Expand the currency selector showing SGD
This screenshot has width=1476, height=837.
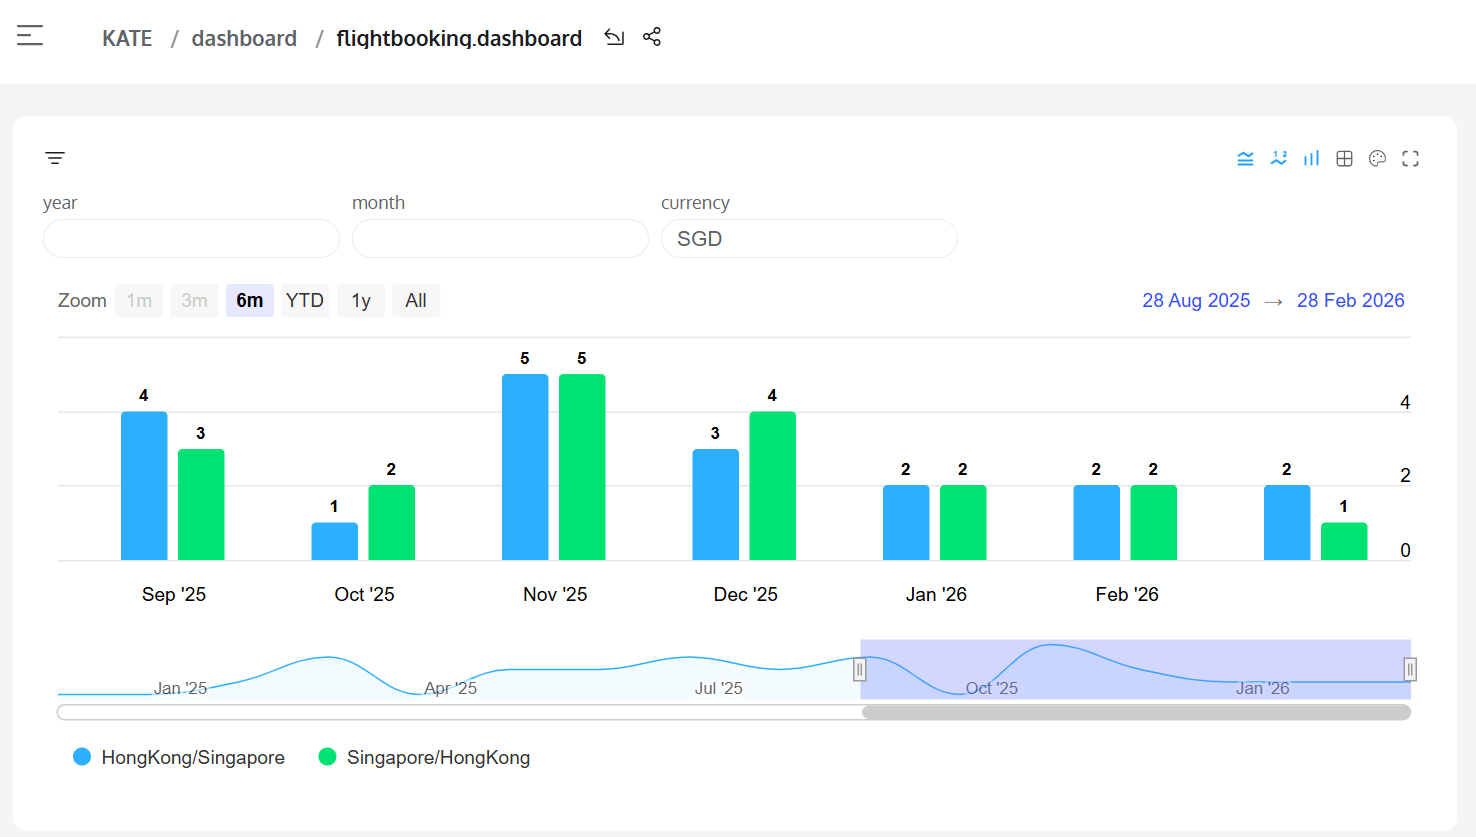point(809,239)
